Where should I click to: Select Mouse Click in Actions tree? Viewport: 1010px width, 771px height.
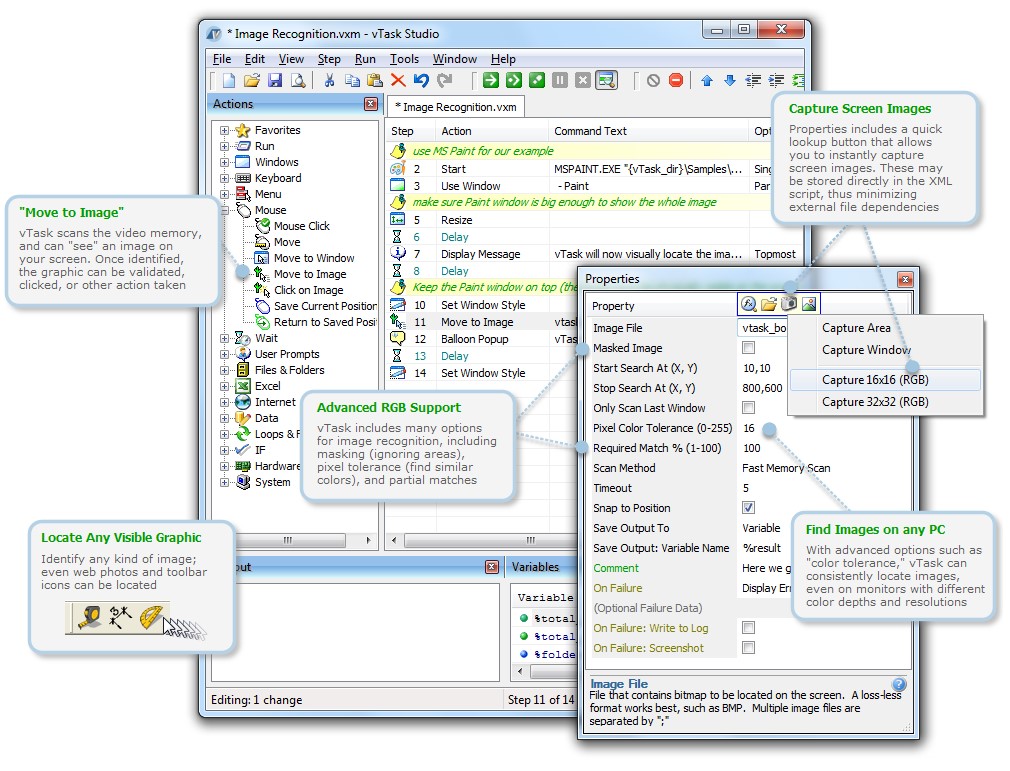click(x=301, y=226)
